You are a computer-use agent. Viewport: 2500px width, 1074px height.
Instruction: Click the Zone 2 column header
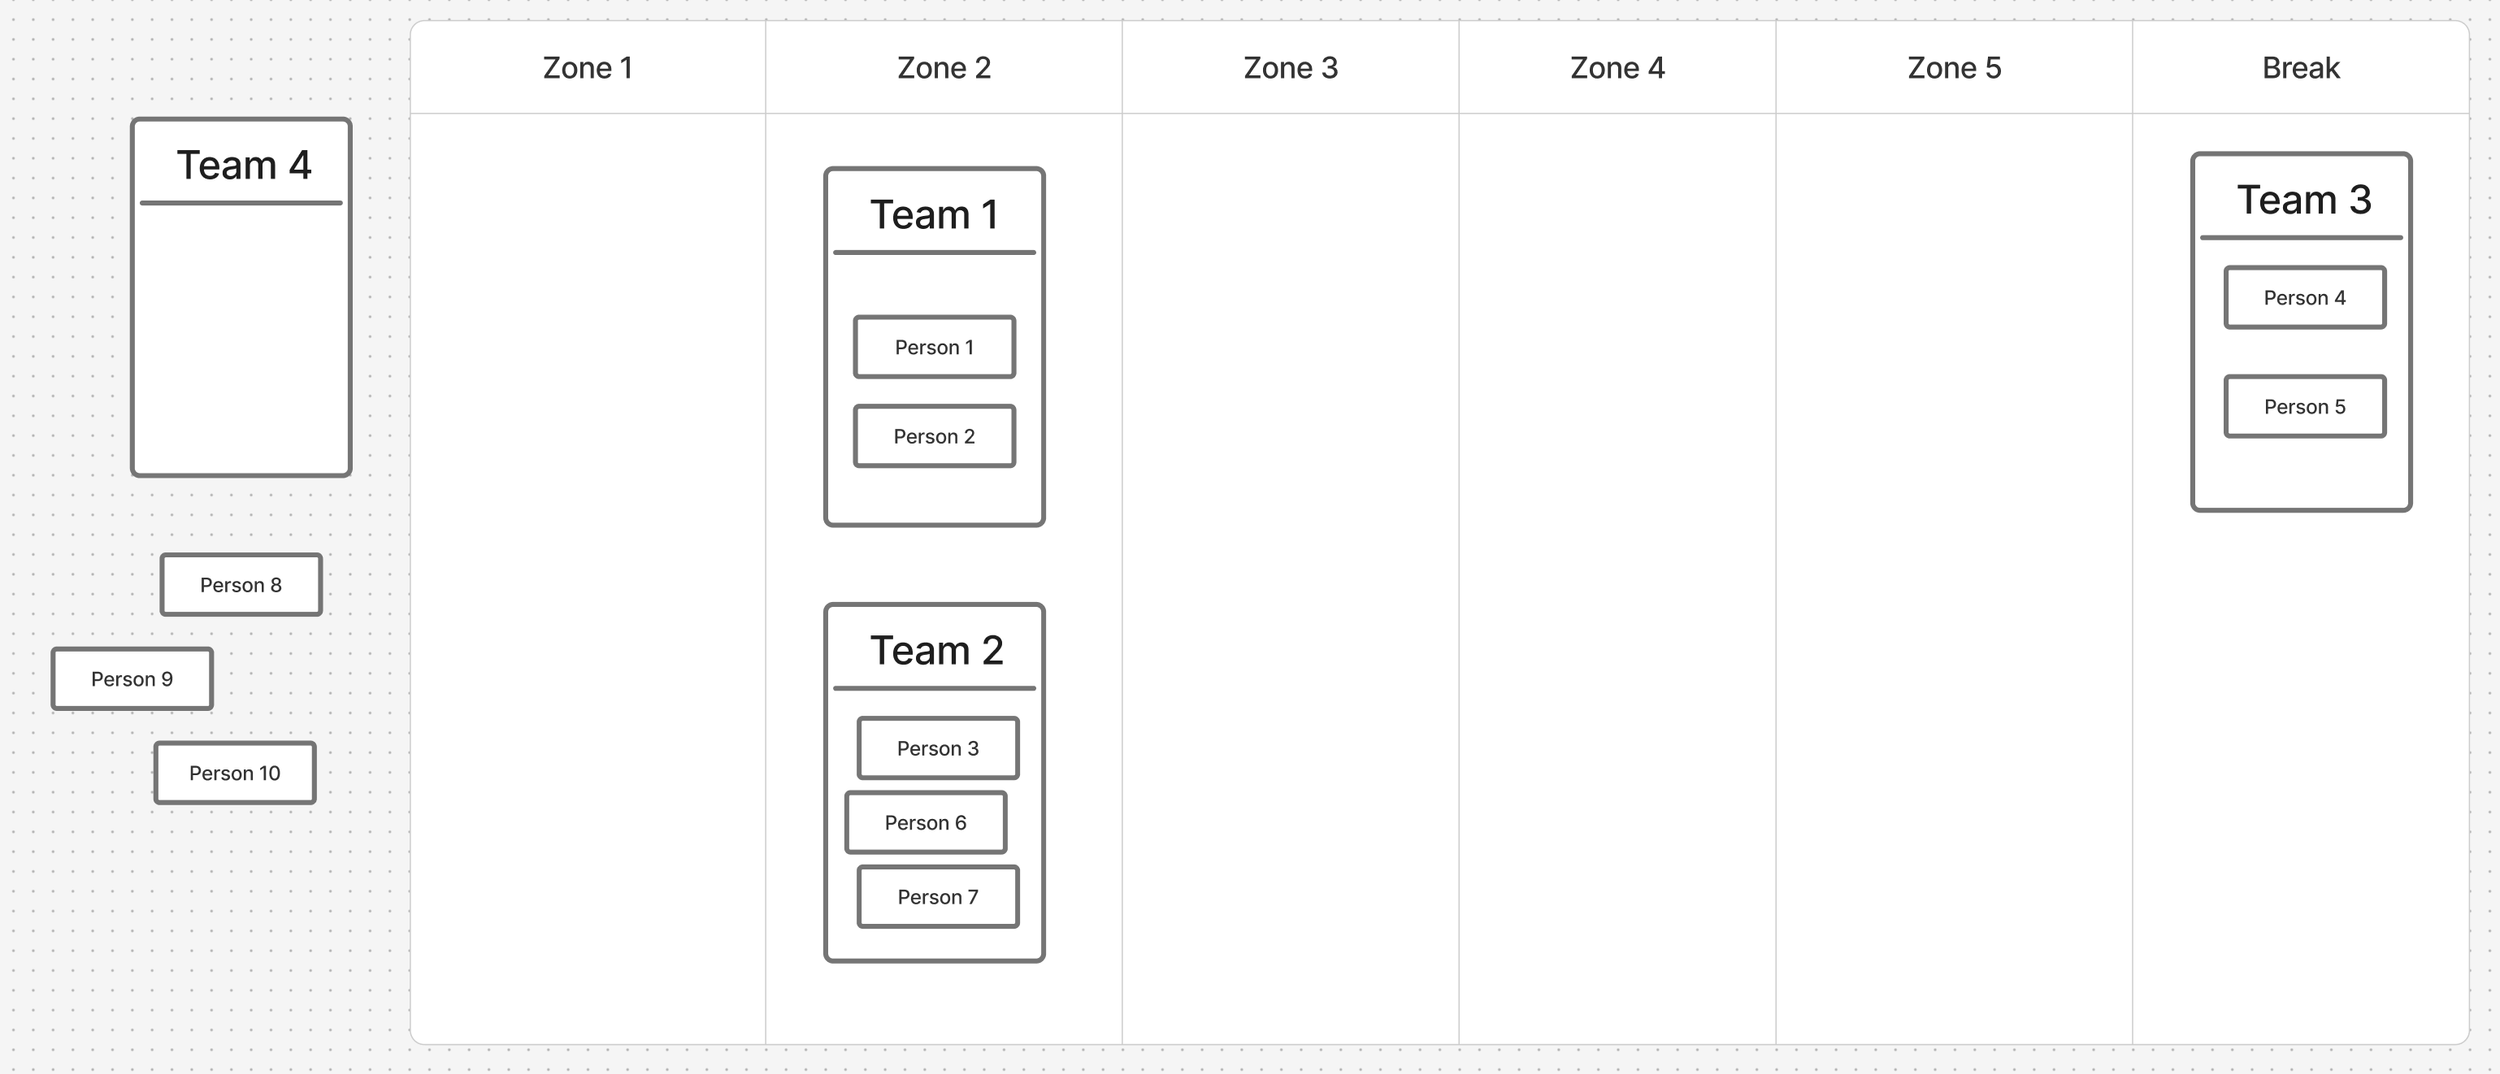(x=944, y=68)
